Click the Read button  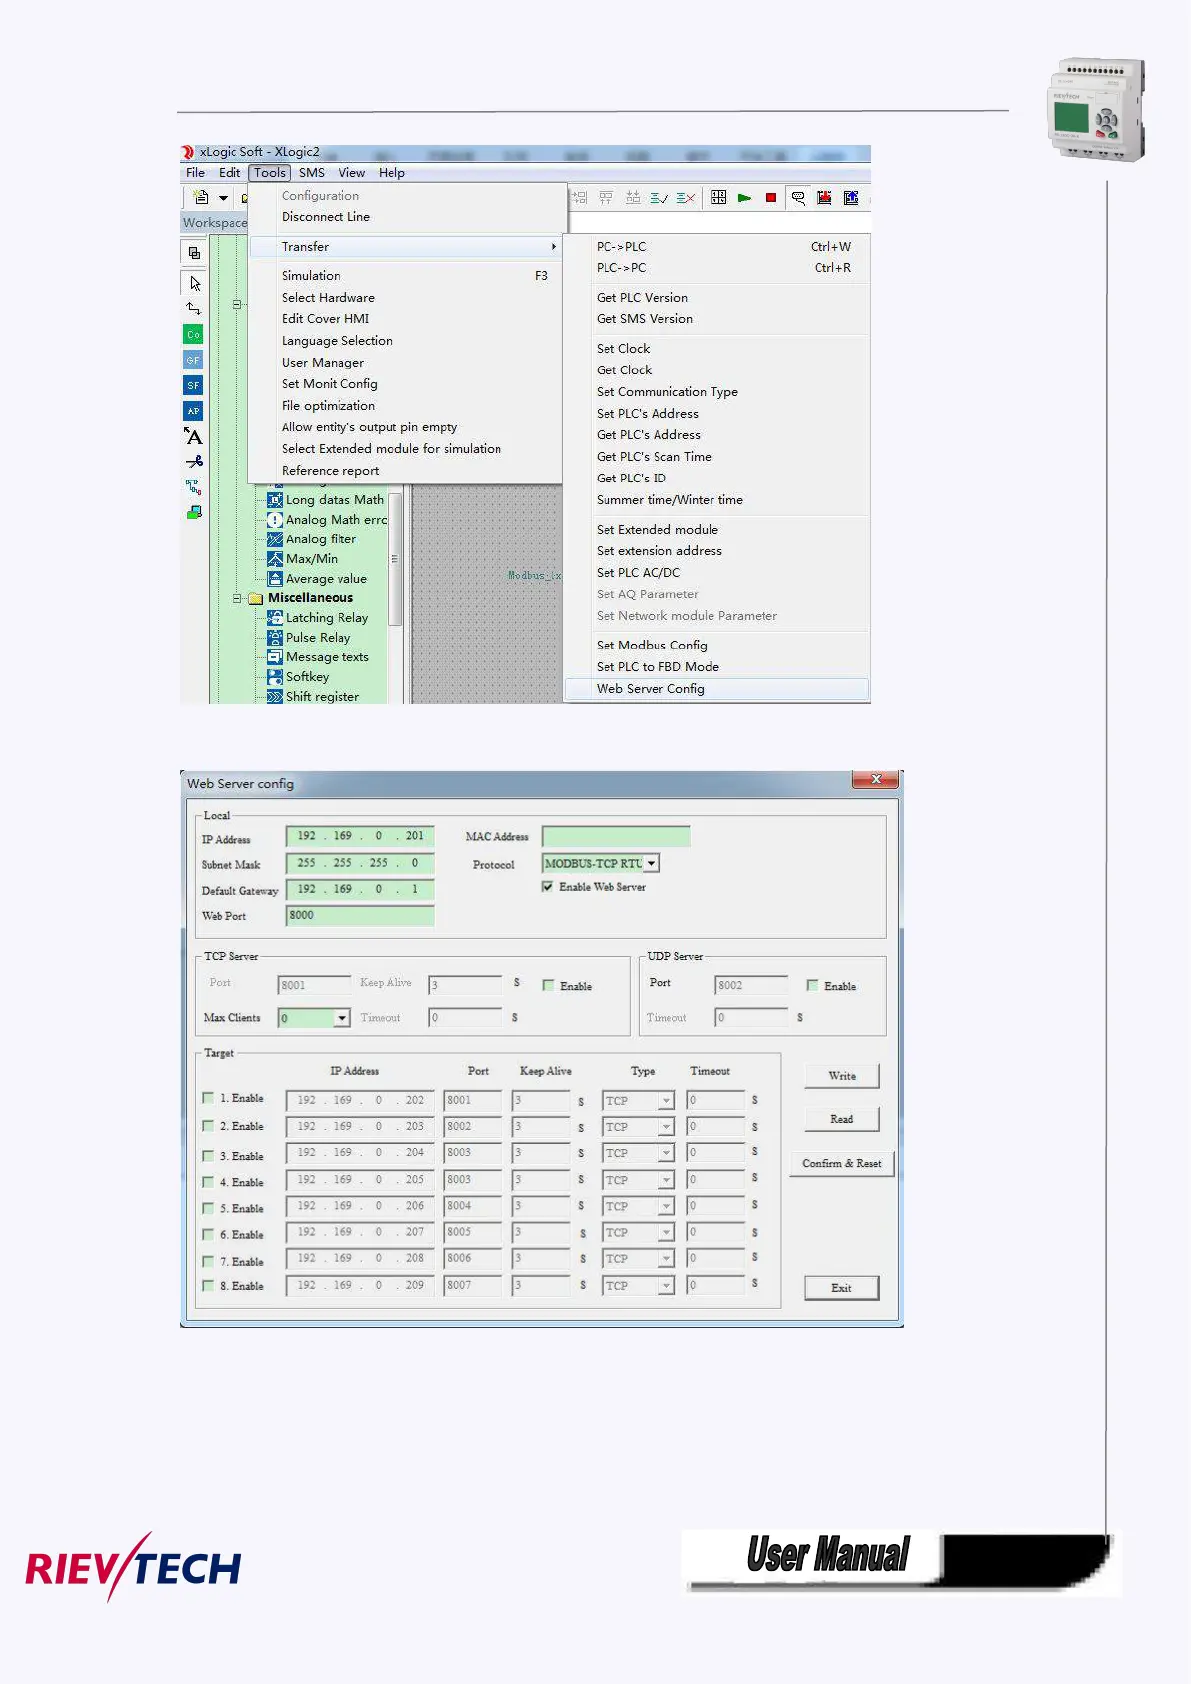point(842,1119)
